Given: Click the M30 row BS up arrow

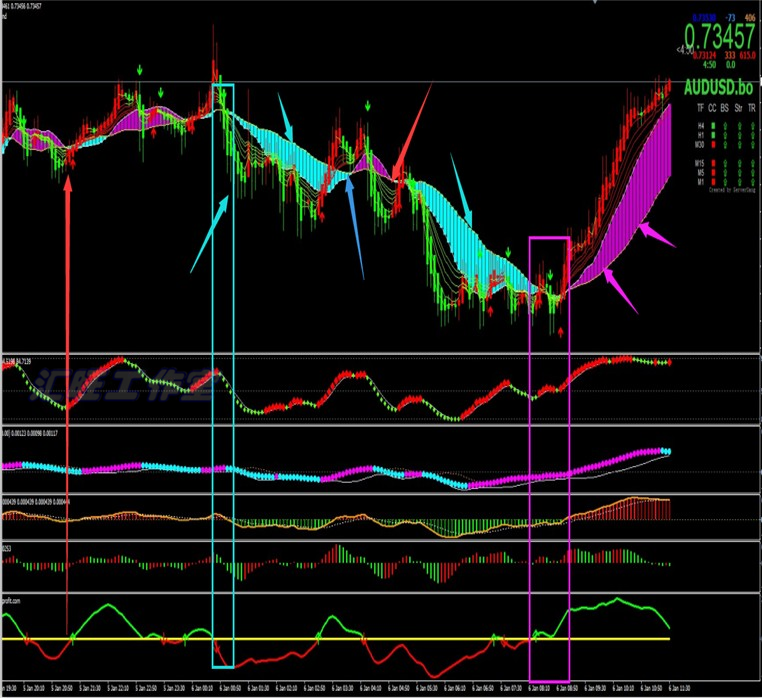Looking at the screenshot, I should click(725, 145).
